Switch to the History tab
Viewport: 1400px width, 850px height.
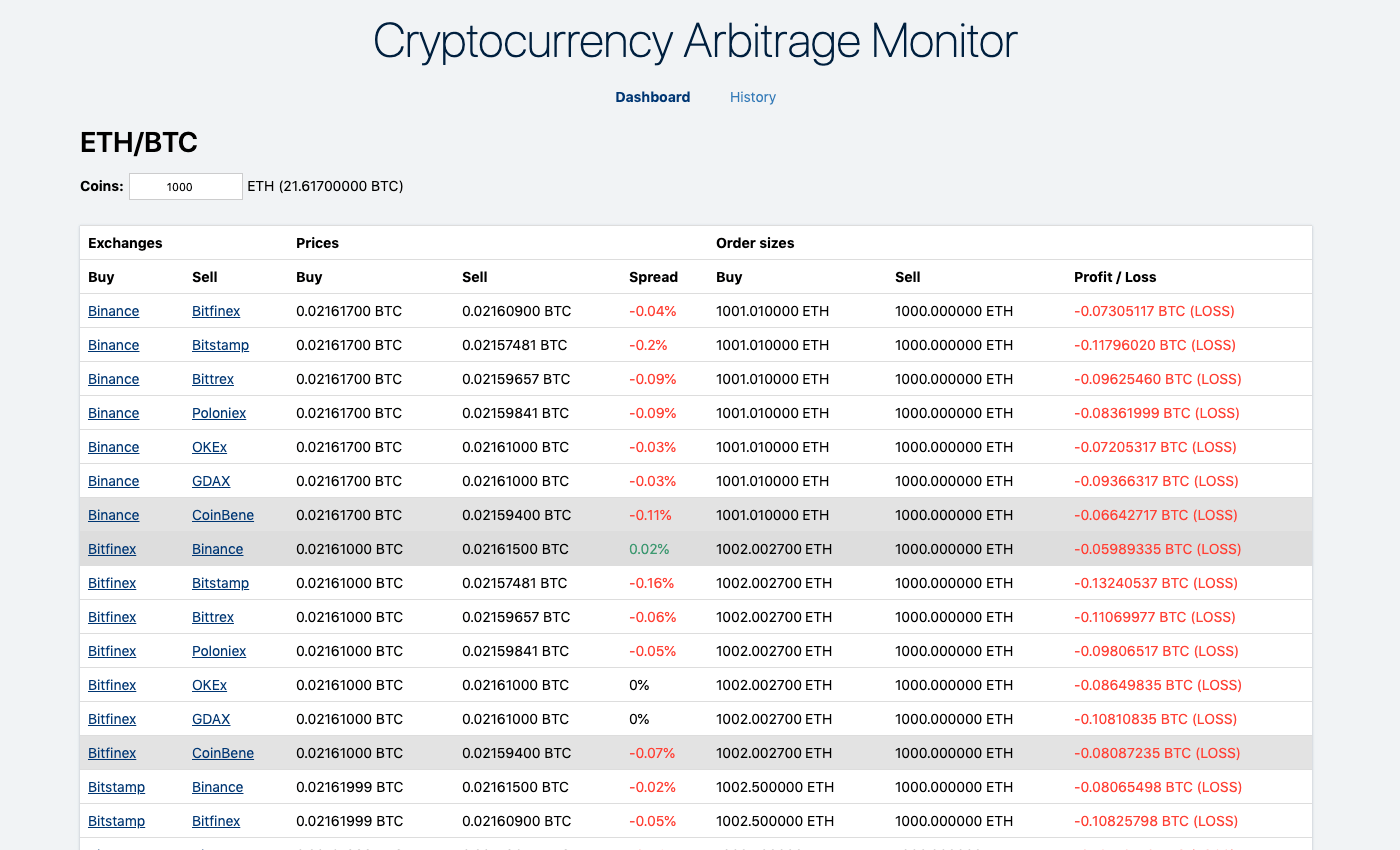click(753, 97)
